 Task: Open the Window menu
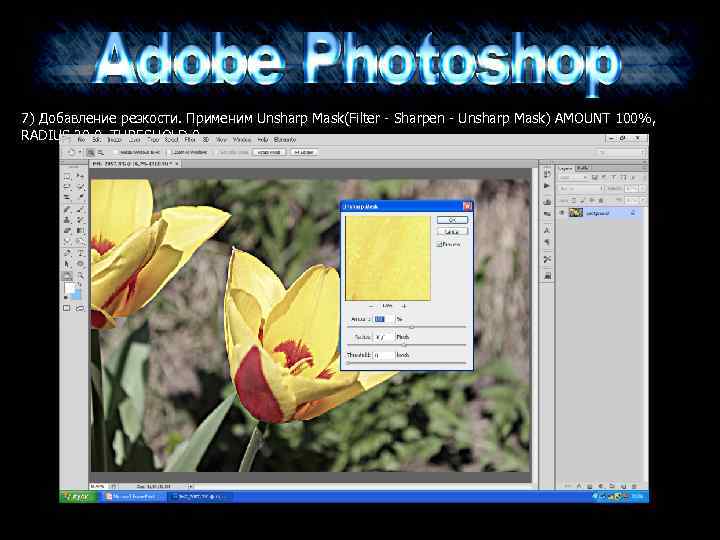[x=242, y=140]
